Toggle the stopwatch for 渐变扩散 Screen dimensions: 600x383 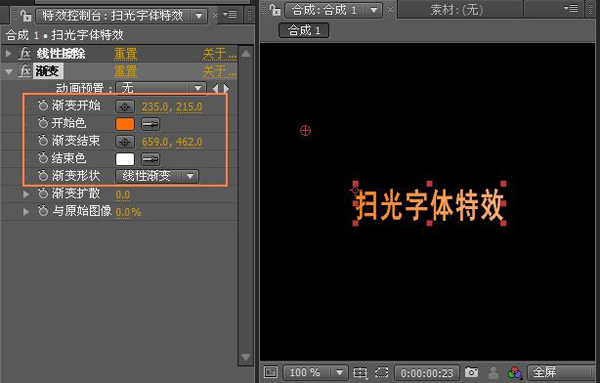pyautogui.click(x=43, y=193)
